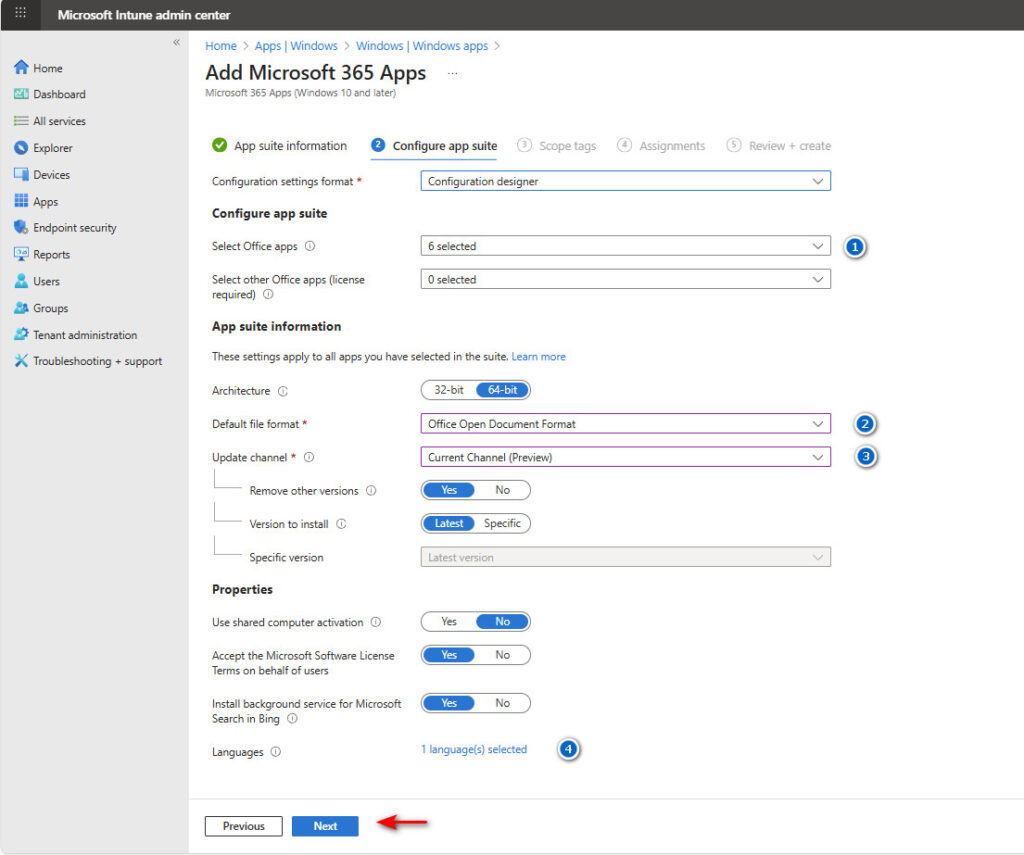The width and height of the screenshot is (1024, 855).
Task: Switch architecture to 32-bit
Action: (x=448, y=390)
